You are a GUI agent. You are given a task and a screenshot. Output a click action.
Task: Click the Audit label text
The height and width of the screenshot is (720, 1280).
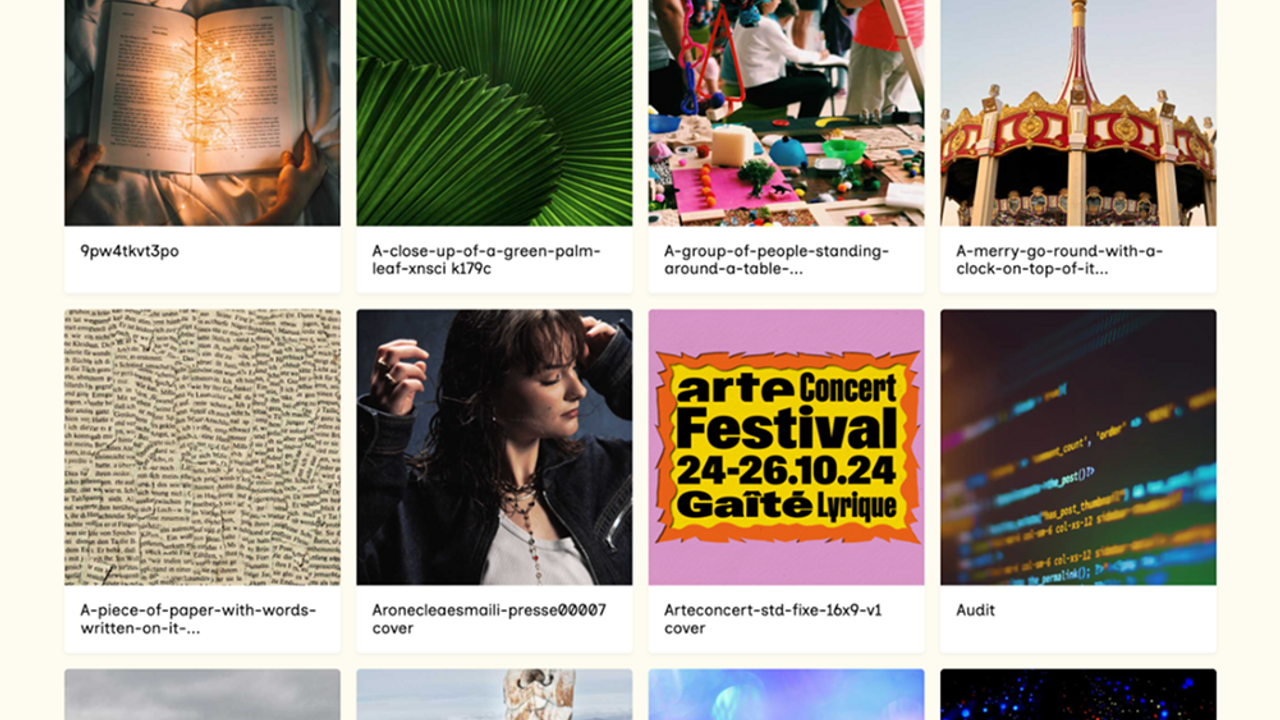[975, 610]
